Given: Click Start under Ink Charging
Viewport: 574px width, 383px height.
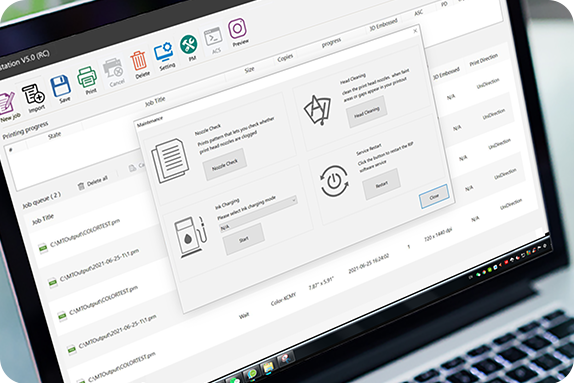Looking at the screenshot, I should (x=243, y=239).
